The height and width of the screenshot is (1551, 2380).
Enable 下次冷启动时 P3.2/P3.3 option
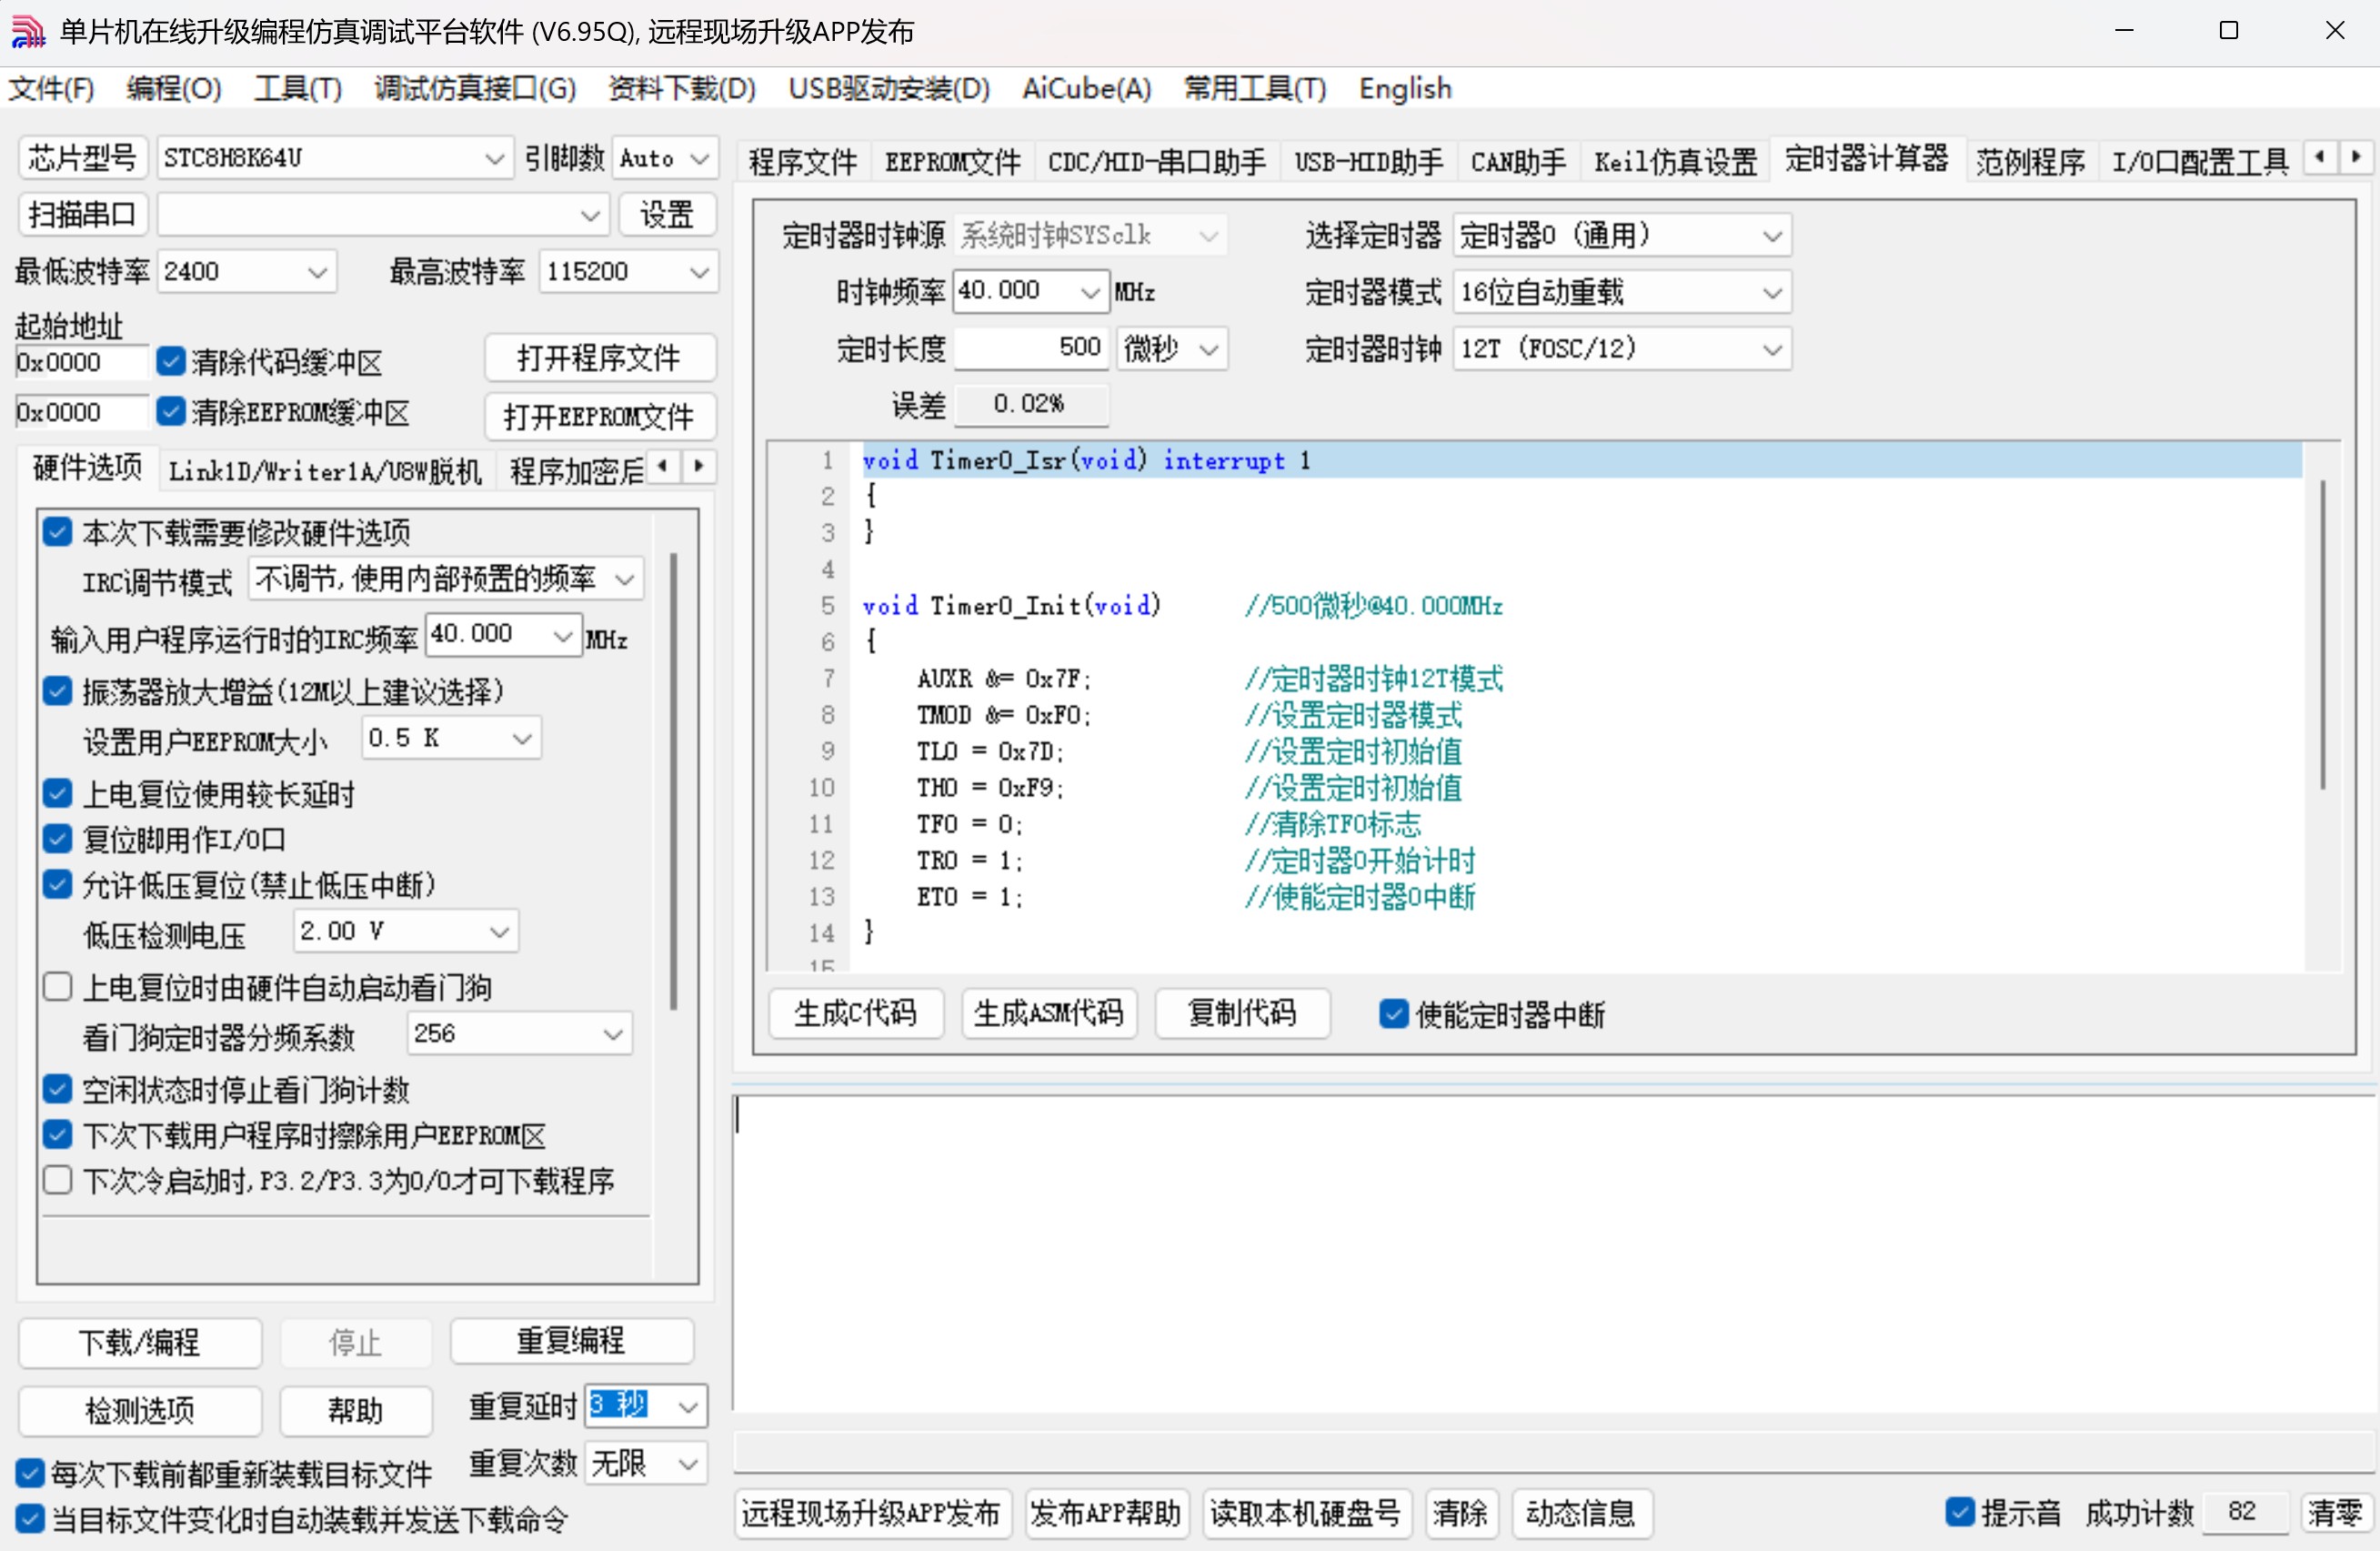tap(58, 1180)
